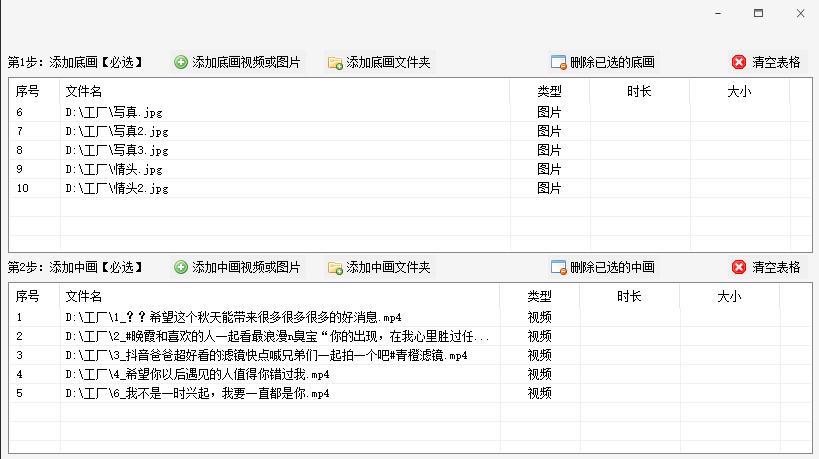Select the video 1_??希望这个秋天能带来很多很多很多的好消息.mp4

(x=410, y=317)
